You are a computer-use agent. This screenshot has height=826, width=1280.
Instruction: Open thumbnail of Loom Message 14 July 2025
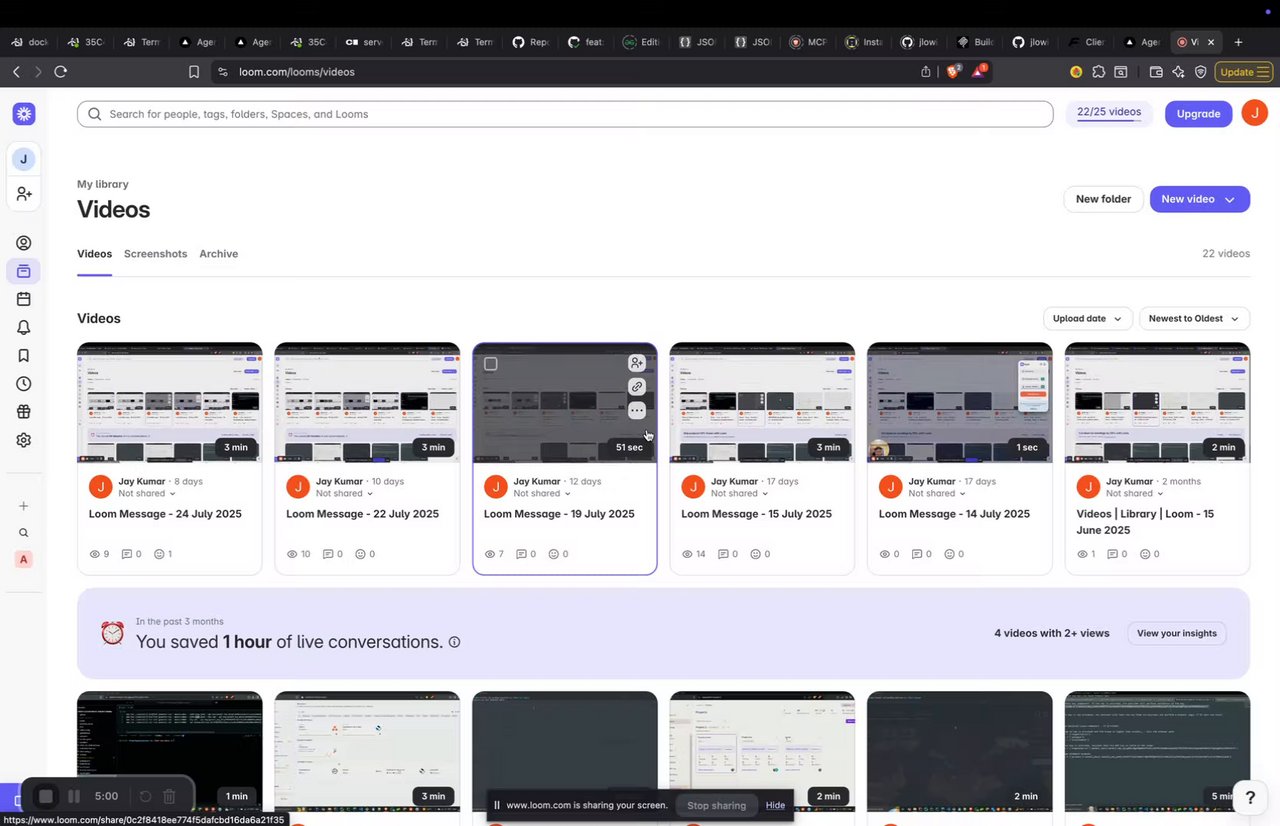pos(960,403)
